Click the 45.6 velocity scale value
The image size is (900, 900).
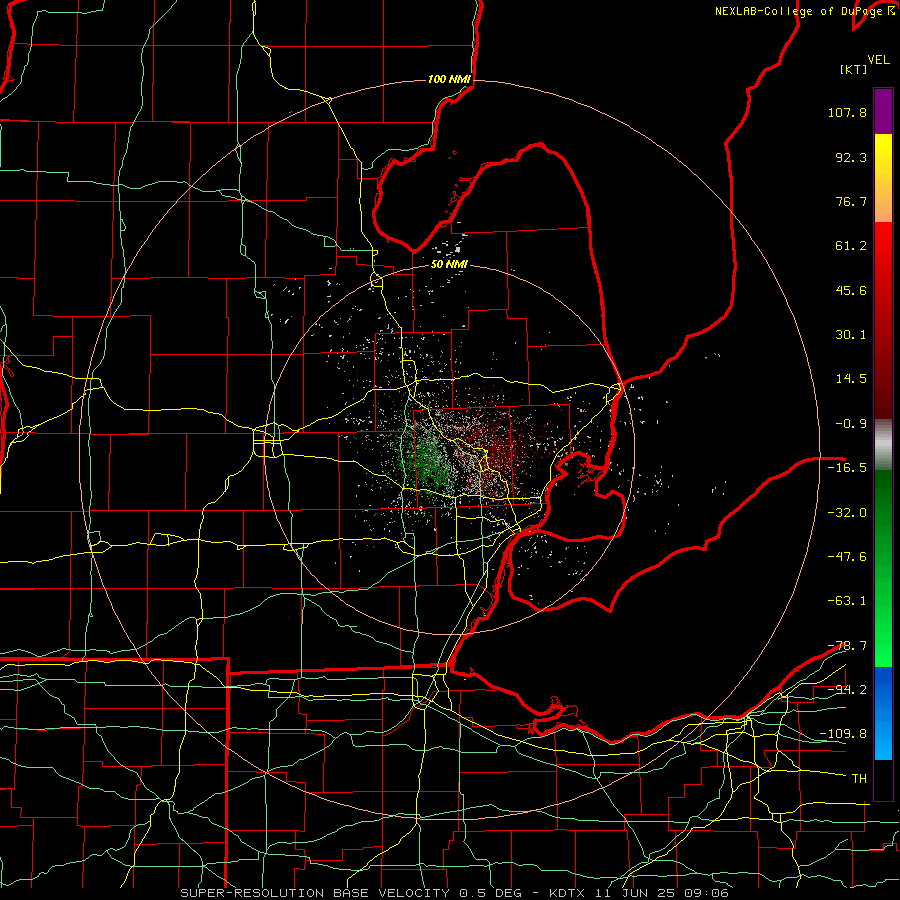851,290
